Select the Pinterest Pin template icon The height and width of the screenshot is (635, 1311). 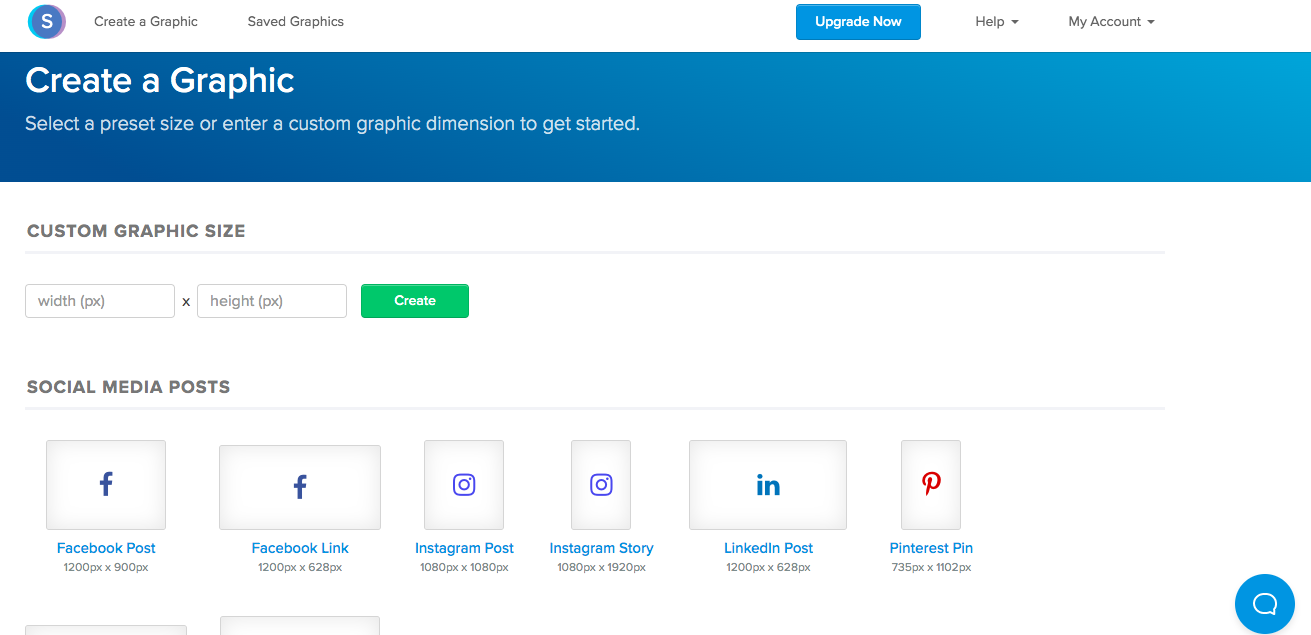click(930, 483)
